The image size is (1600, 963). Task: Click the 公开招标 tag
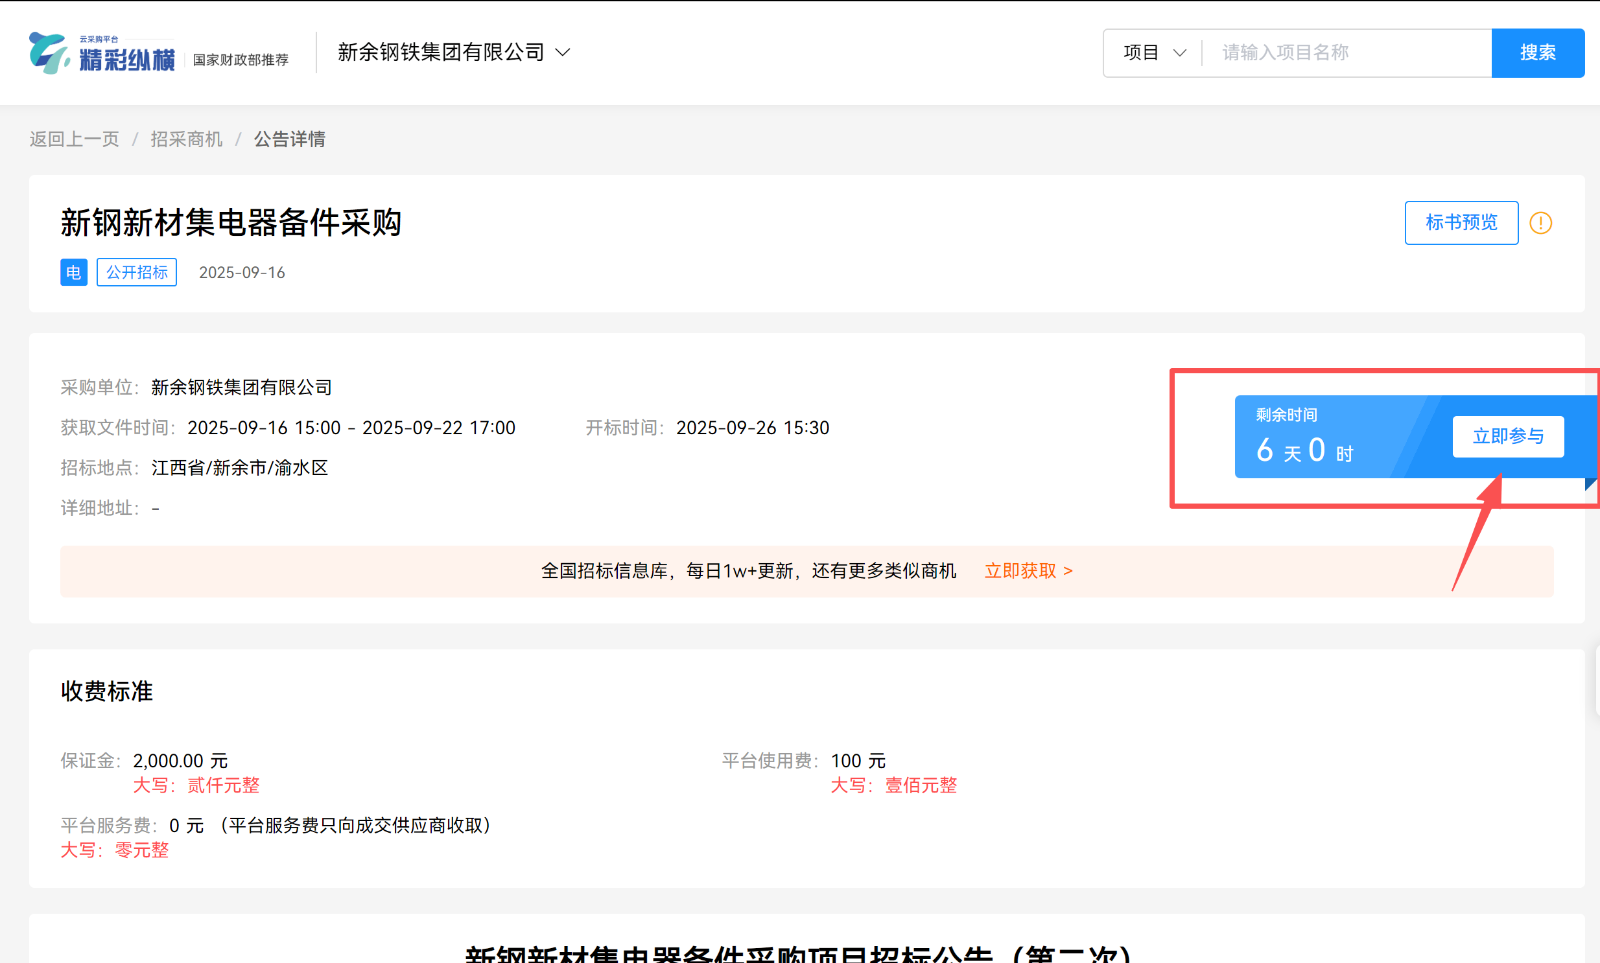pos(137,272)
